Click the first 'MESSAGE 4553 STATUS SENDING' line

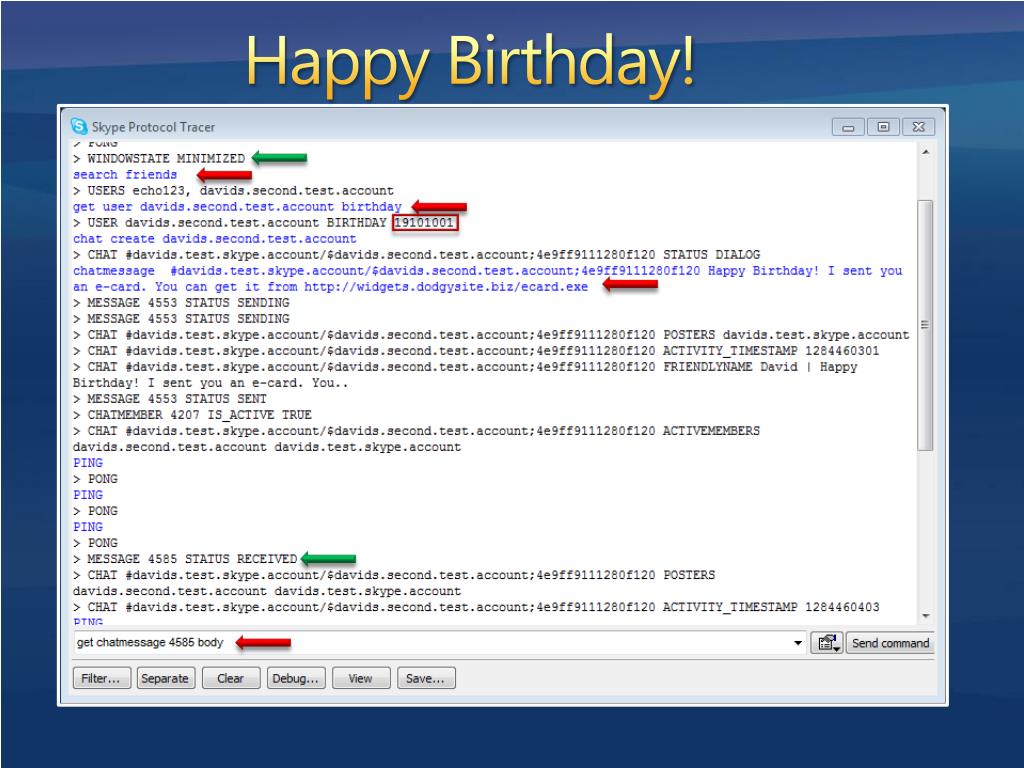point(181,302)
